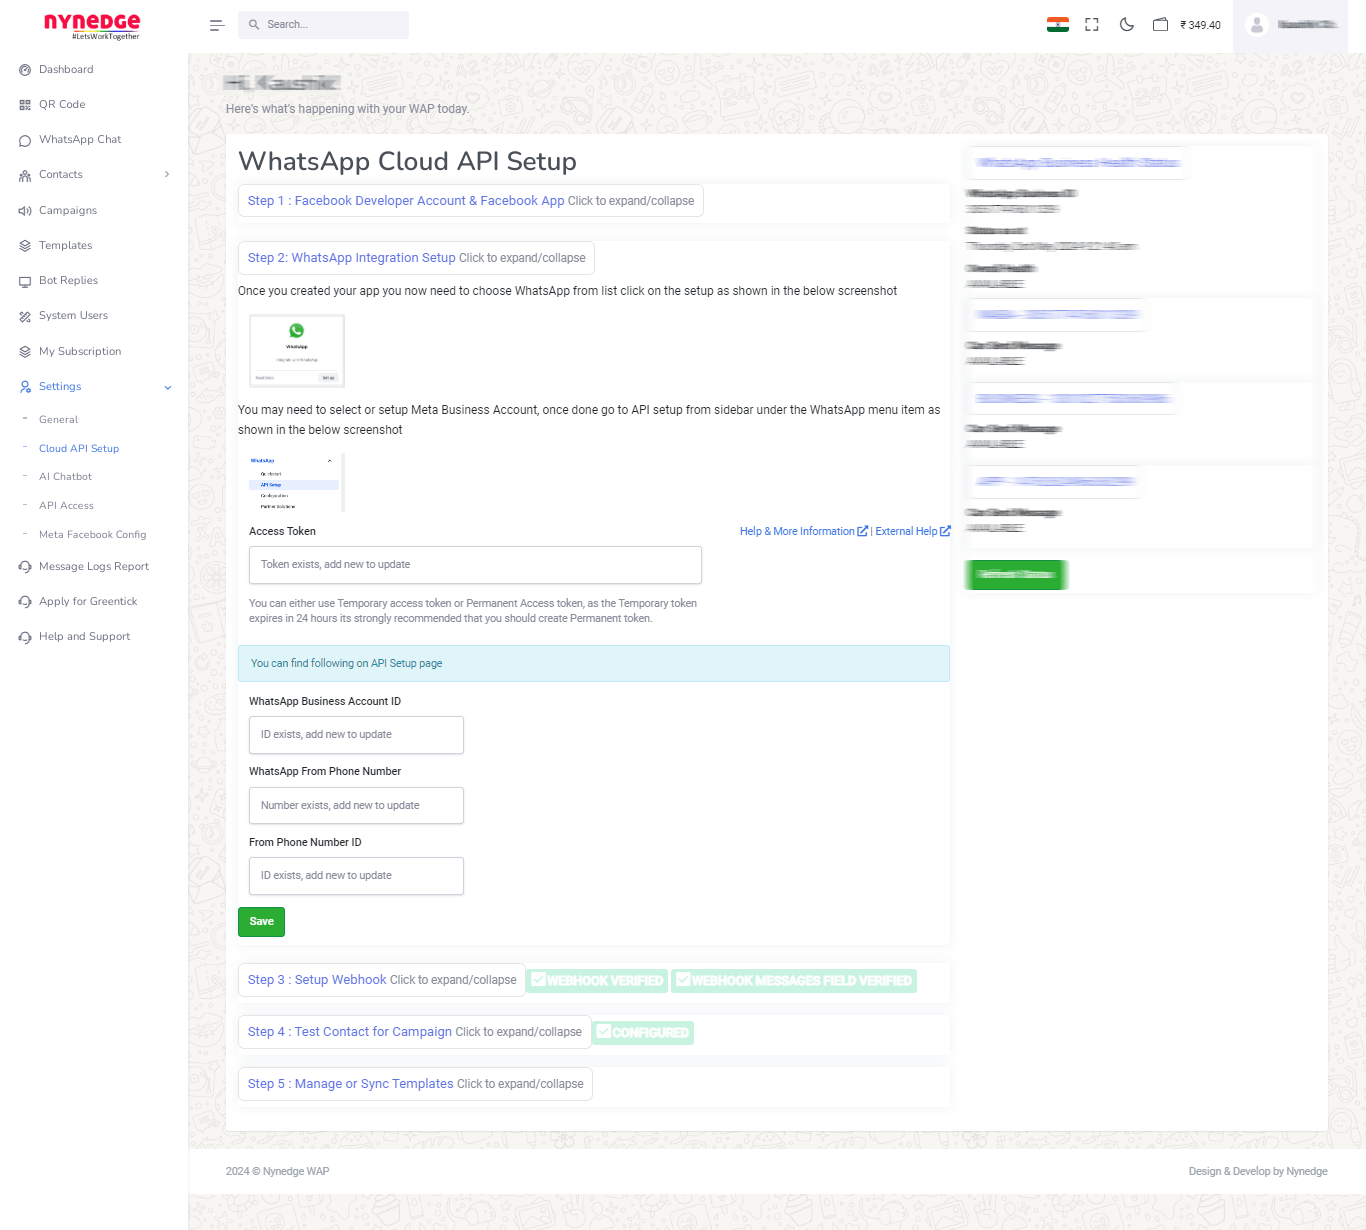1366x1230 pixels.
Task: Focus the From Phone Number ID field
Action: tap(356, 876)
